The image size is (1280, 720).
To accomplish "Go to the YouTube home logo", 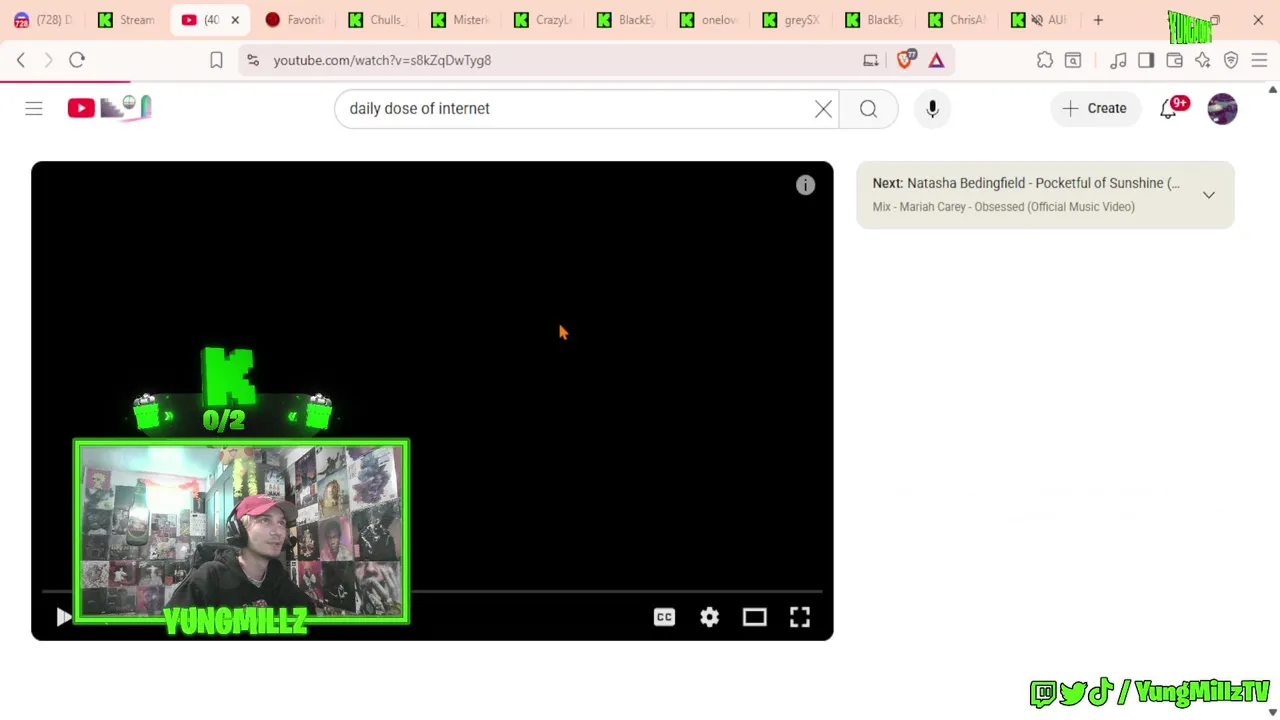I will coord(109,107).
